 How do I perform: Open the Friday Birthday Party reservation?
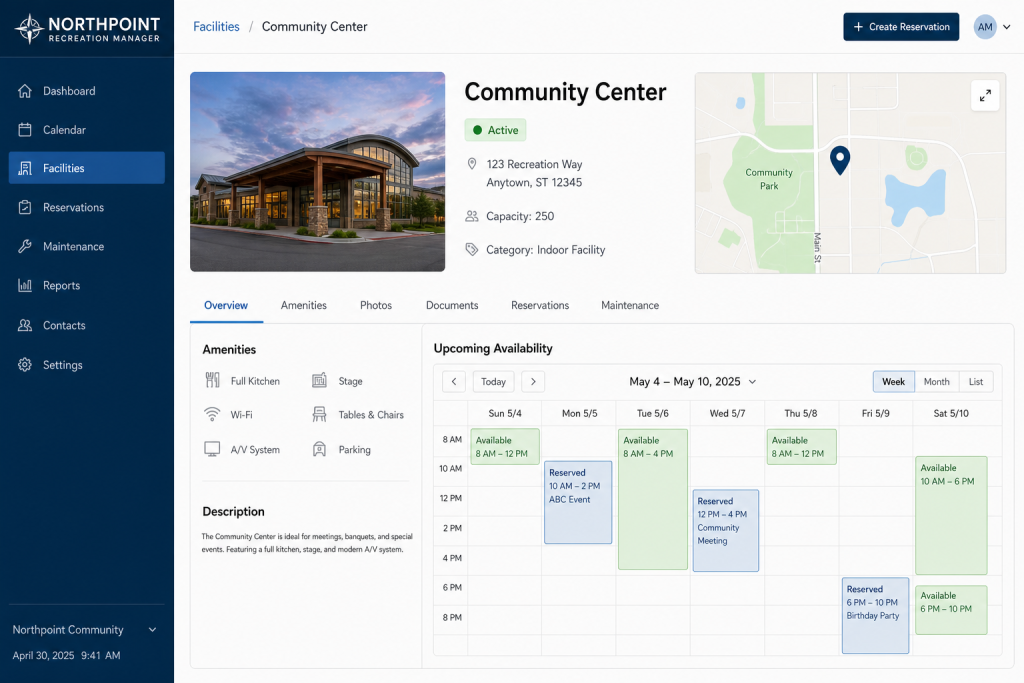(x=875, y=615)
